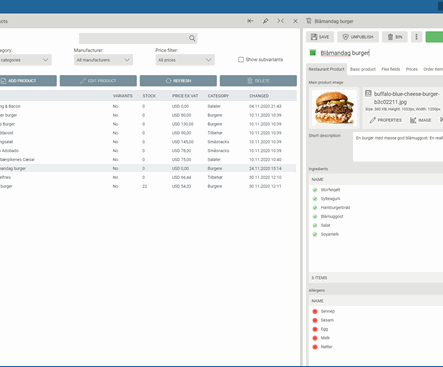Open the Flex fields tab
Screen dimensions: 443x367
click(x=391, y=69)
